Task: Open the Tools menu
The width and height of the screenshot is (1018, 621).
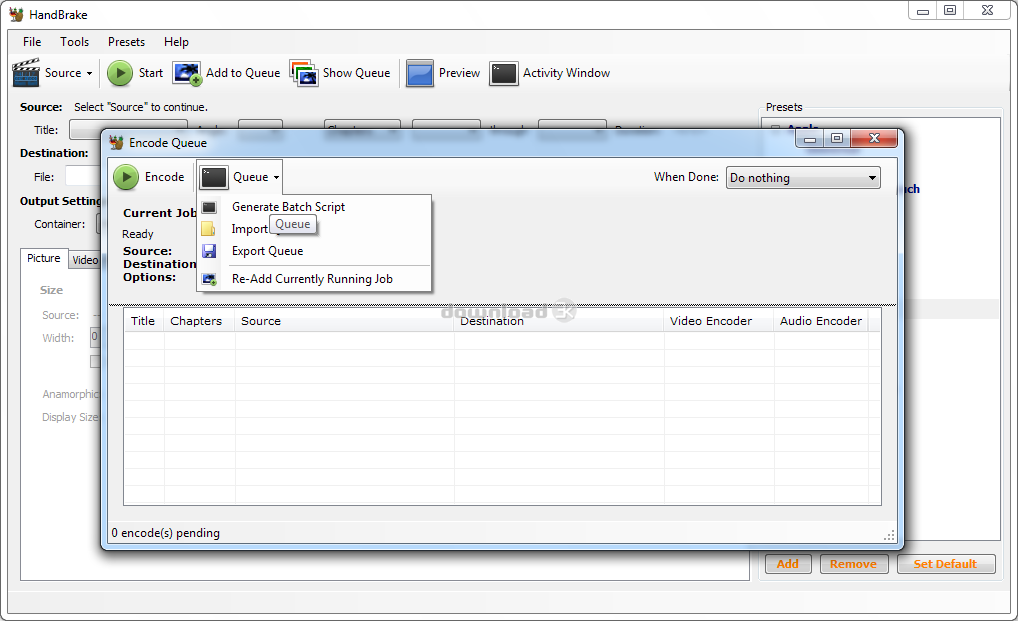Action: (74, 42)
